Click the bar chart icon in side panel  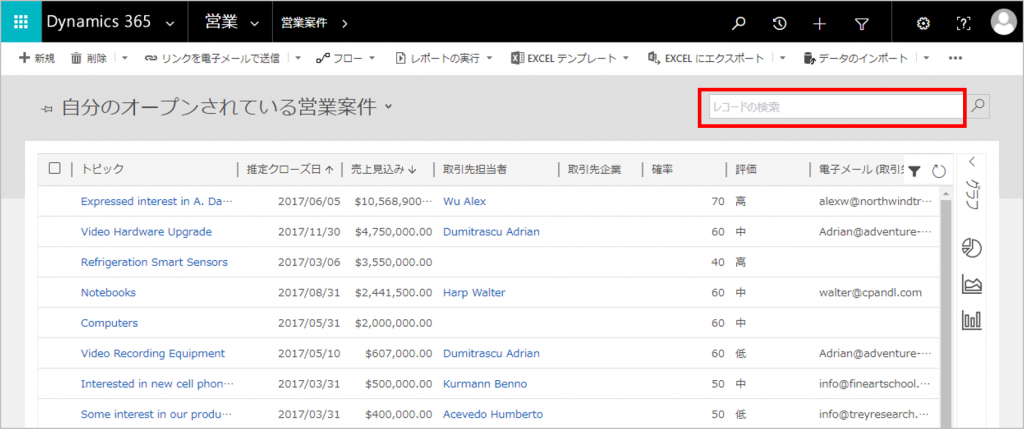(x=971, y=320)
